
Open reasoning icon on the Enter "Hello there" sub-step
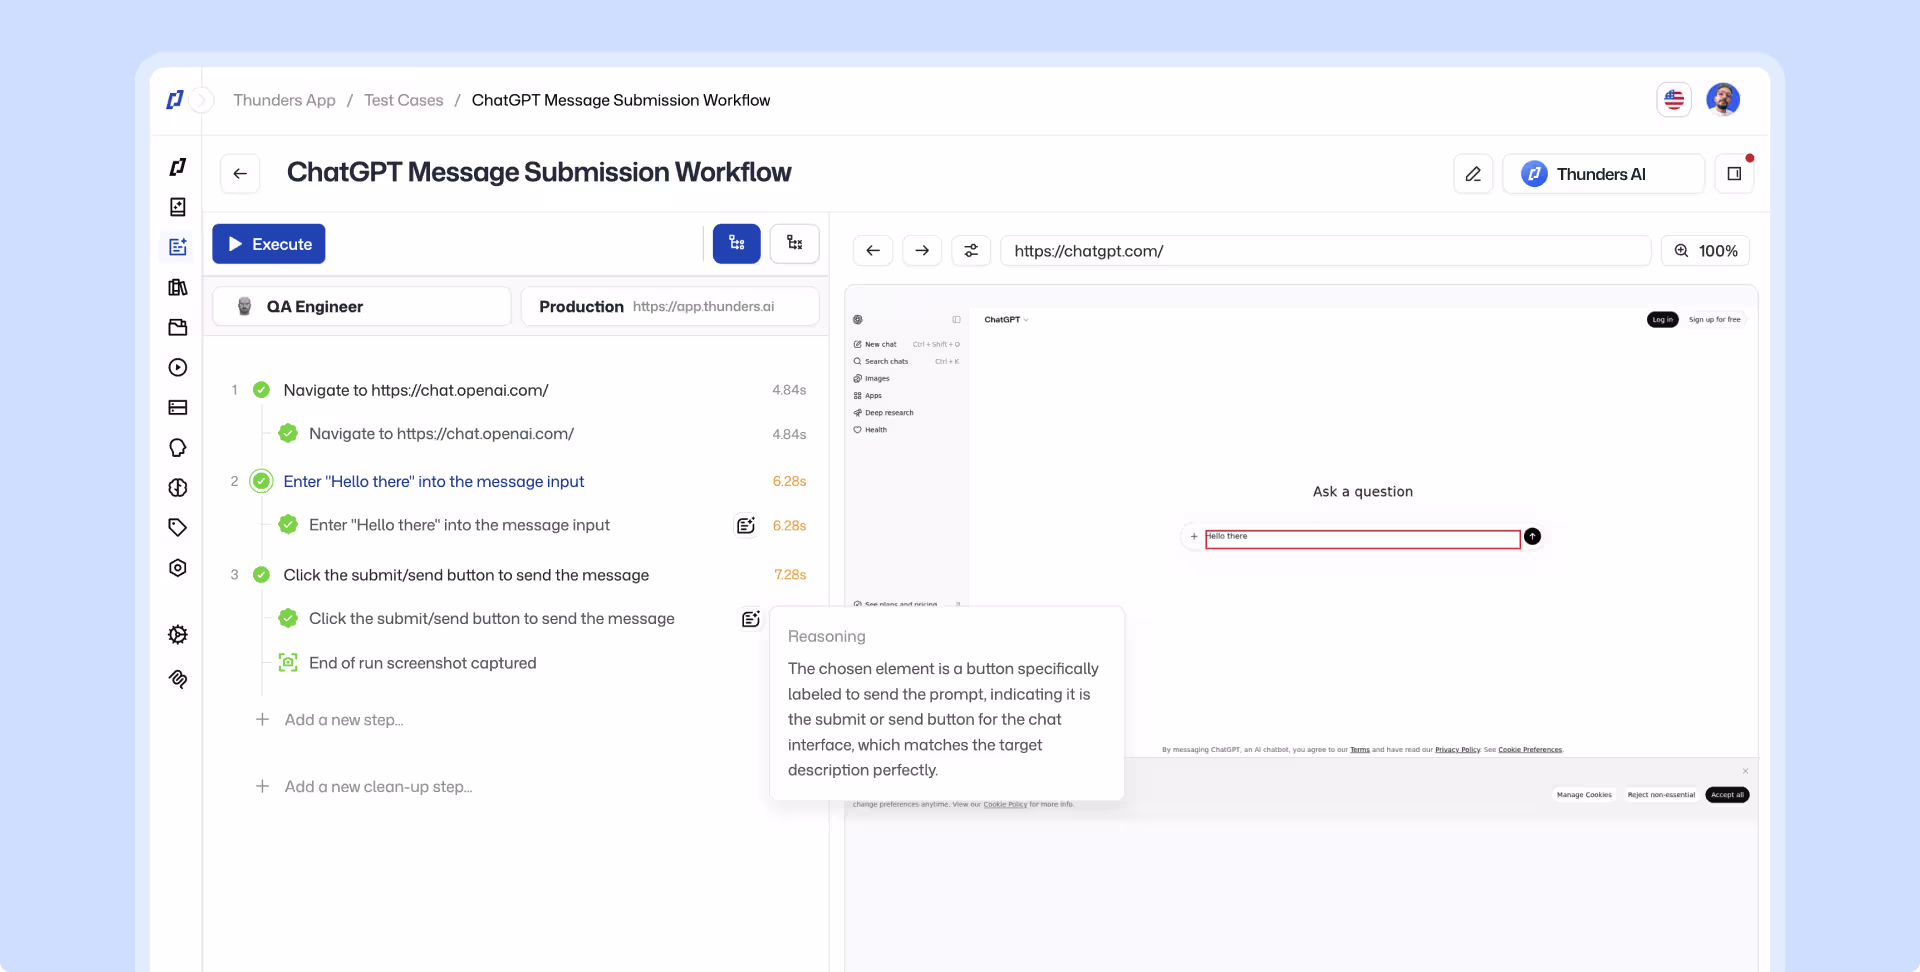746,525
